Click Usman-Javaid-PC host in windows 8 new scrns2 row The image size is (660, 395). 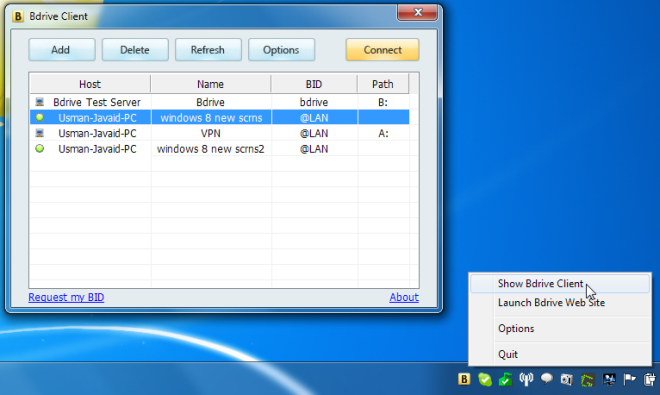click(x=97, y=149)
